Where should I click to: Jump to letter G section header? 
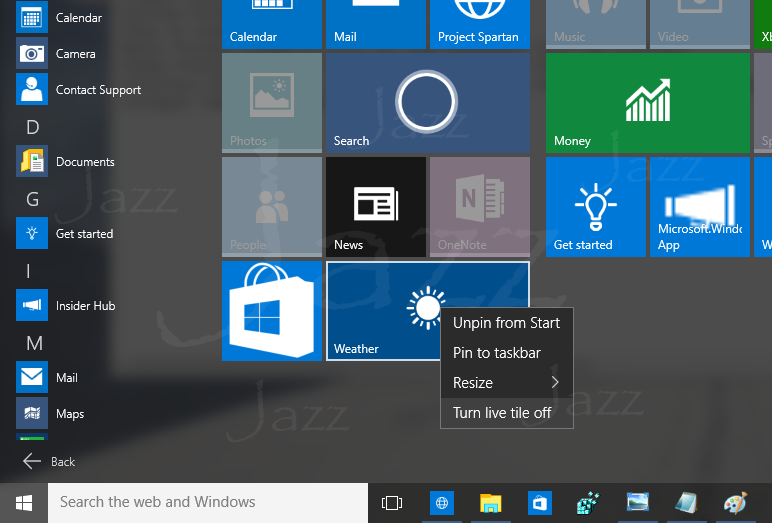pos(32,199)
